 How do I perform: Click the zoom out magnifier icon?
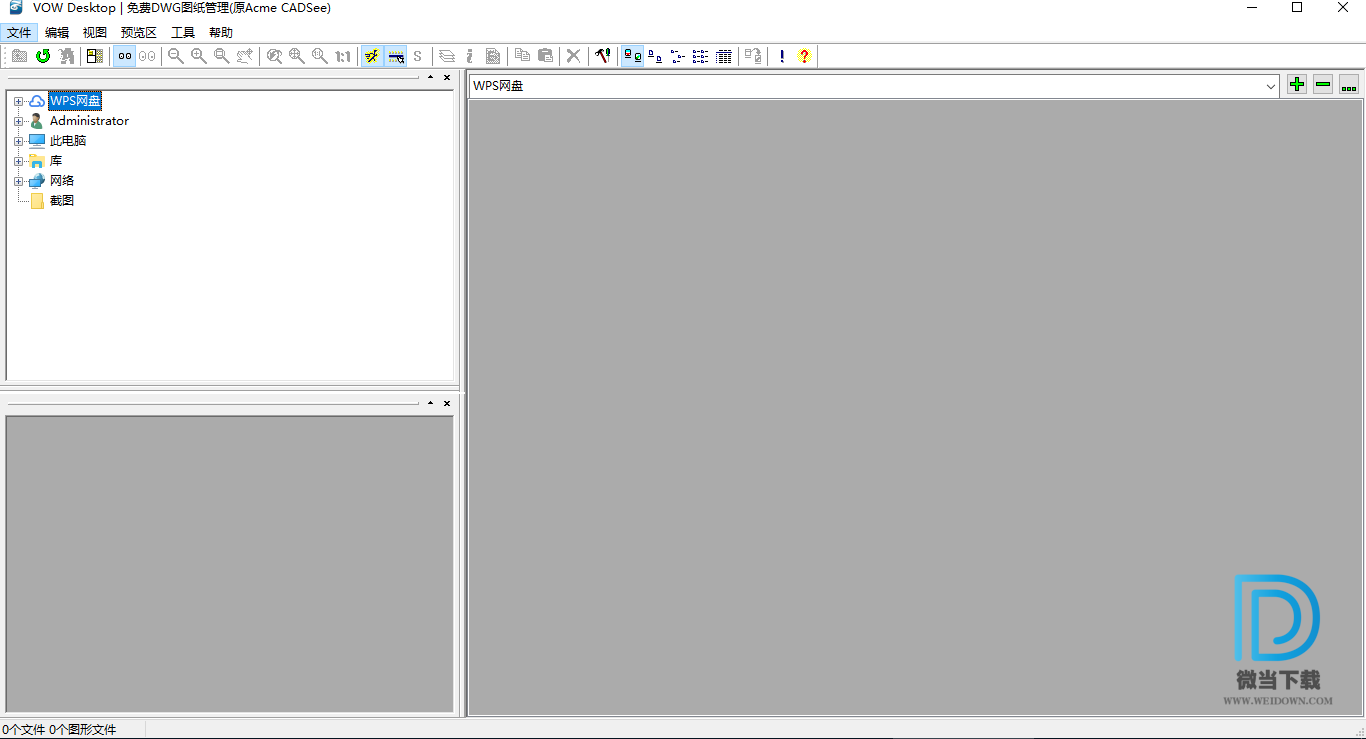pyautogui.click(x=176, y=56)
